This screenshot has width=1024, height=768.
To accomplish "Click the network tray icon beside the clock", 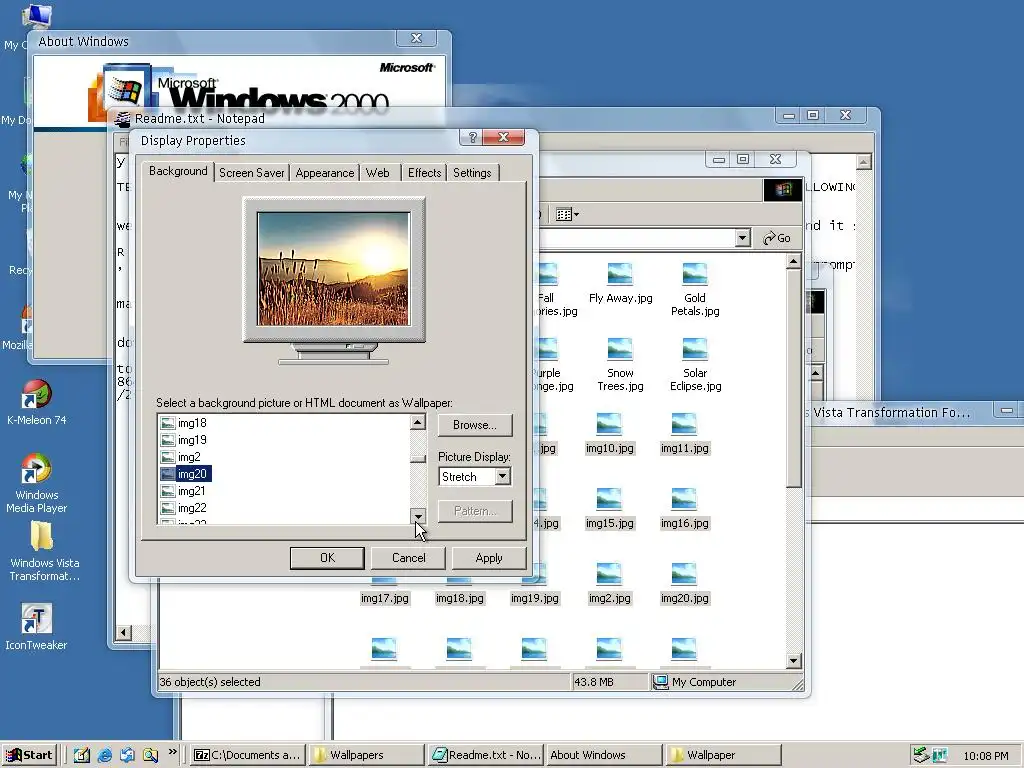I will click(x=939, y=755).
